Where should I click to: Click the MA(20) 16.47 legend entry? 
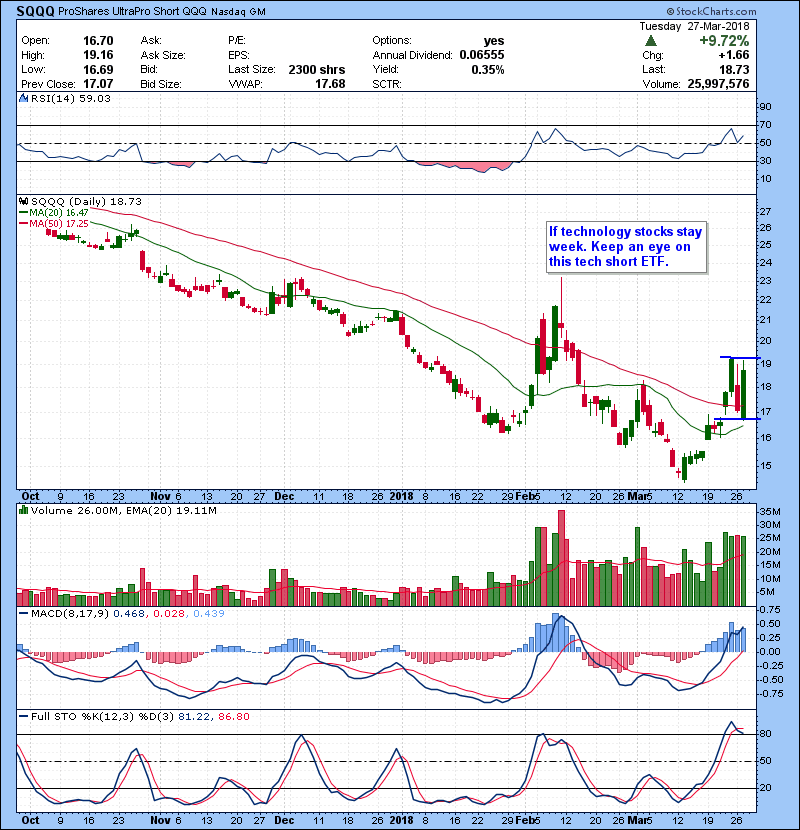tap(54, 213)
